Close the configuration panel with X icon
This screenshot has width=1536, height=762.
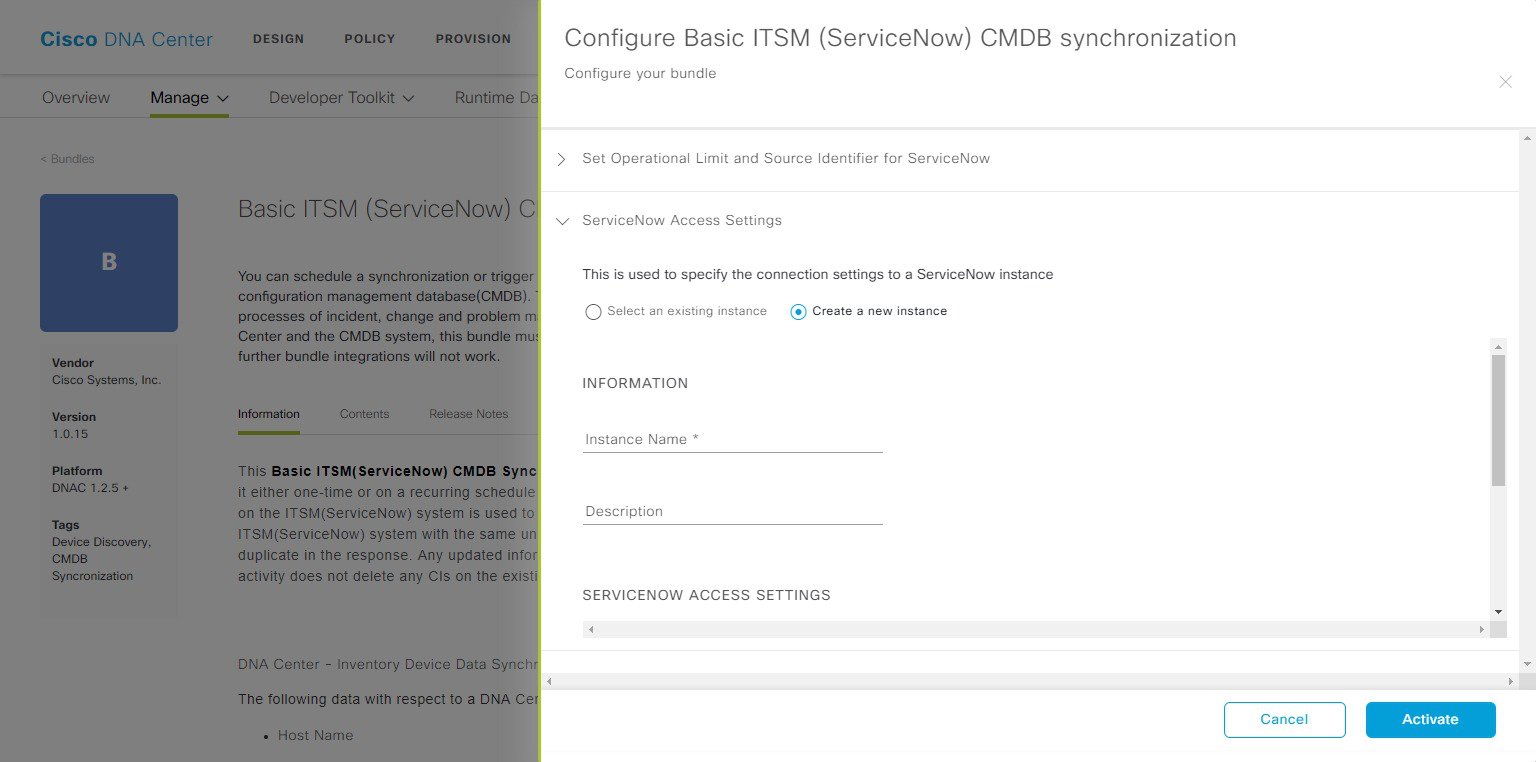(x=1505, y=82)
